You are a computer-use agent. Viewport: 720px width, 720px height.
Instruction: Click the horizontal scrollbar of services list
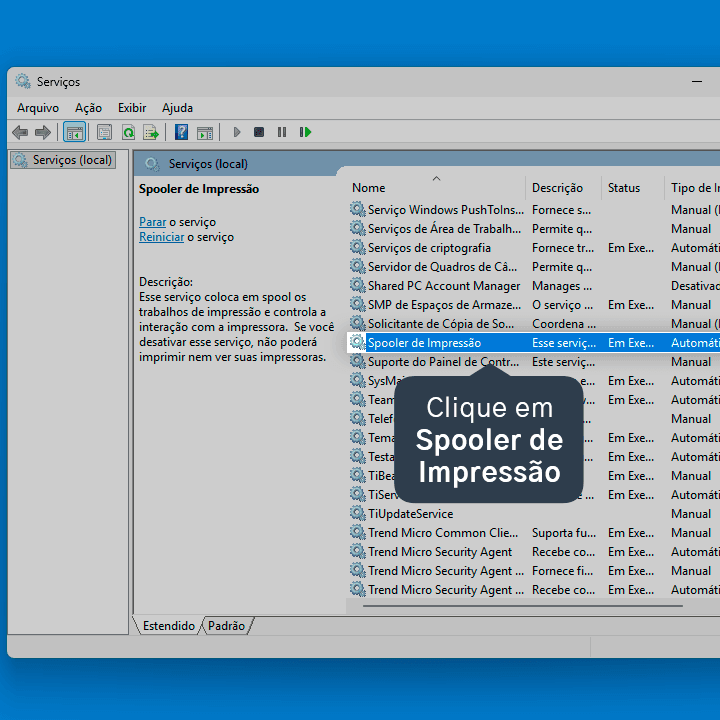(x=523, y=606)
